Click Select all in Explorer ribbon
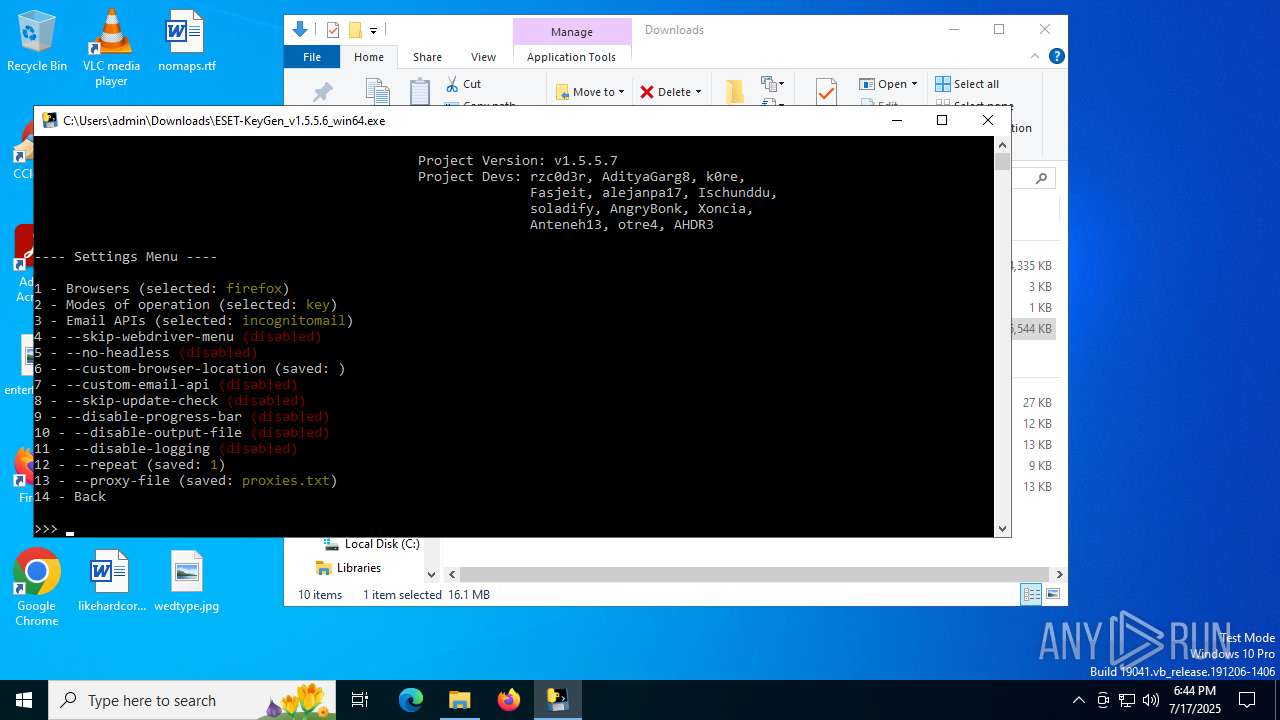The width and height of the screenshot is (1280, 720). (x=967, y=84)
